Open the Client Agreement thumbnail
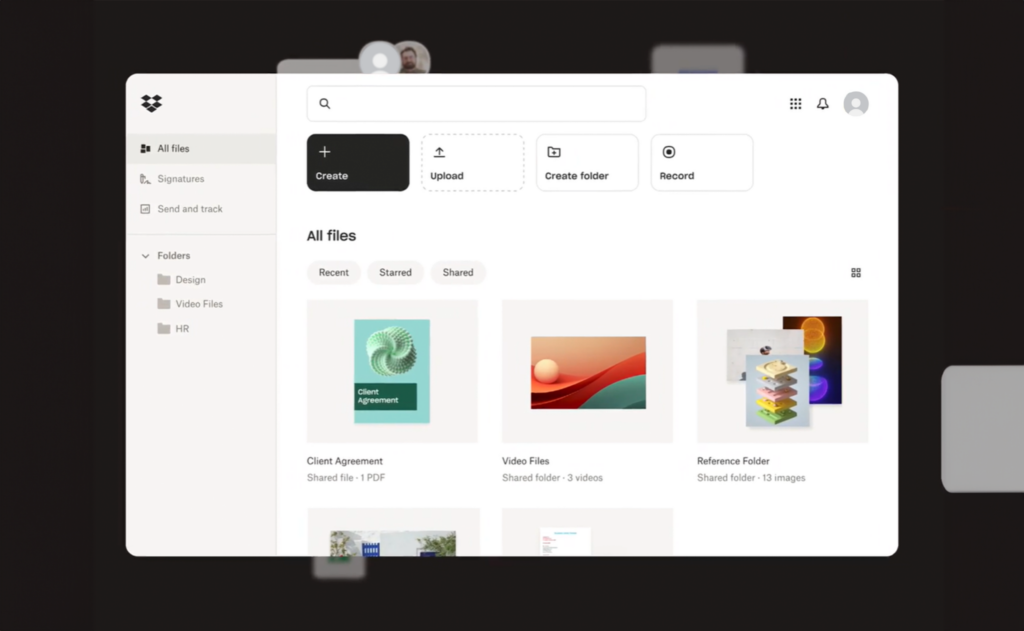 (392, 371)
